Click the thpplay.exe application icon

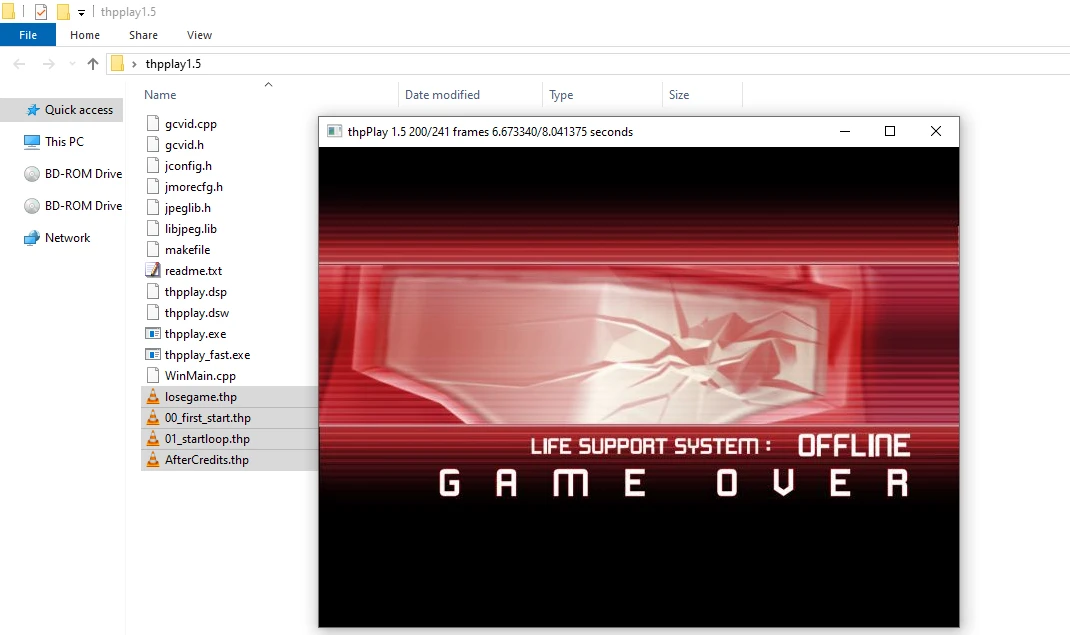point(153,334)
